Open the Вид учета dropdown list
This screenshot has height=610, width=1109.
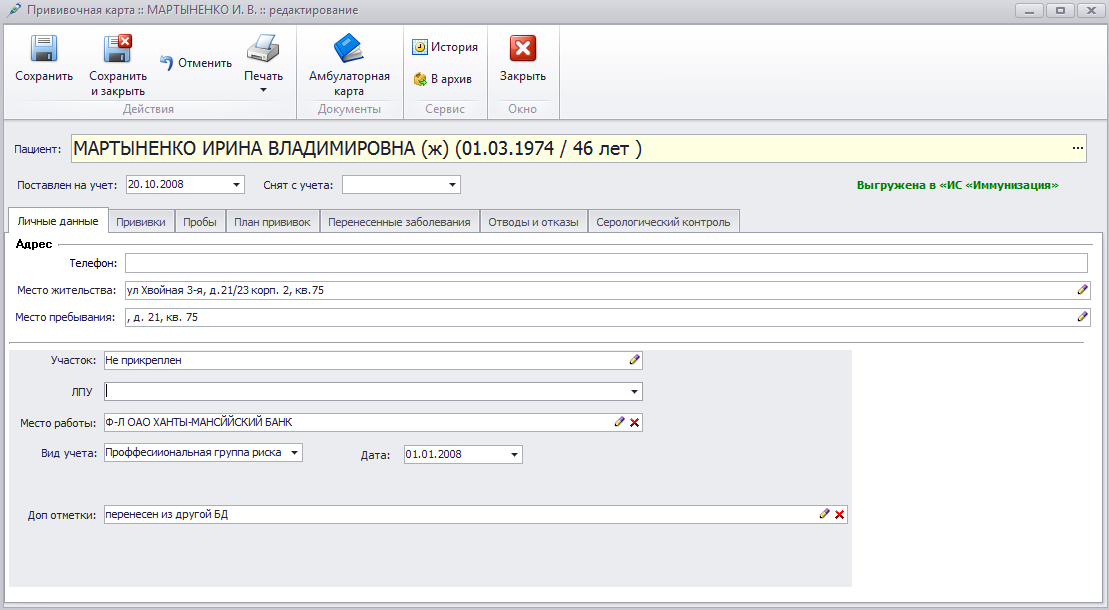[294, 453]
